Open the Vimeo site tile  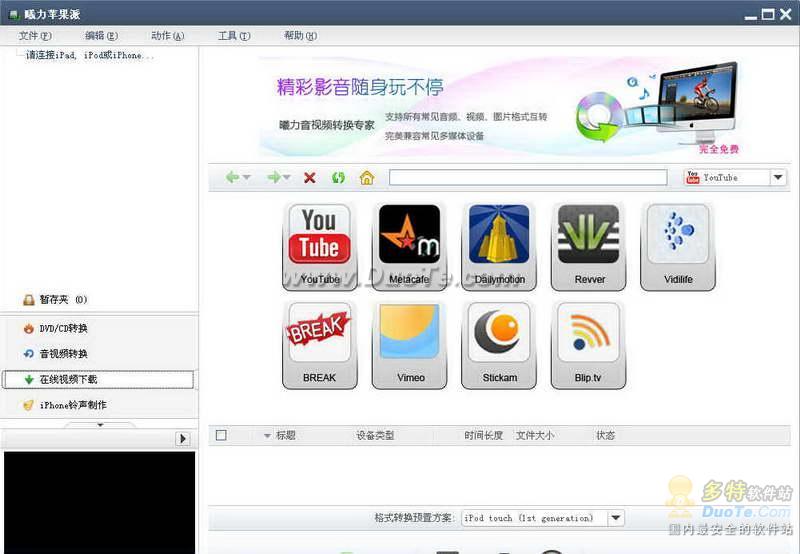click(409, 345)
